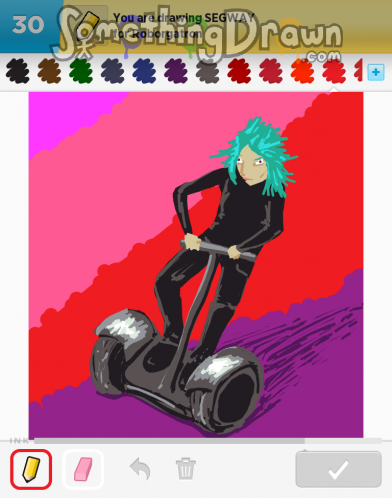Screen dimensions: 392x498
Task: Pick the crimson color swatch
Action: point(271,71)
